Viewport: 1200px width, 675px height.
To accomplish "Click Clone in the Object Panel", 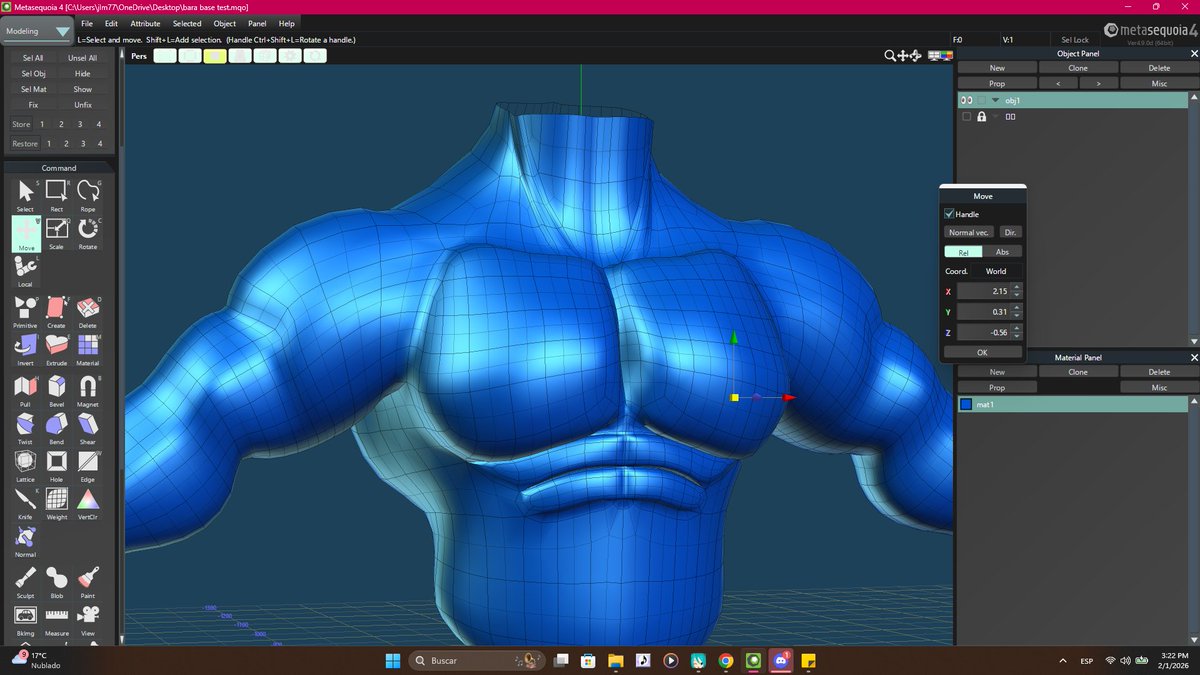I will tap(1078, 68).
